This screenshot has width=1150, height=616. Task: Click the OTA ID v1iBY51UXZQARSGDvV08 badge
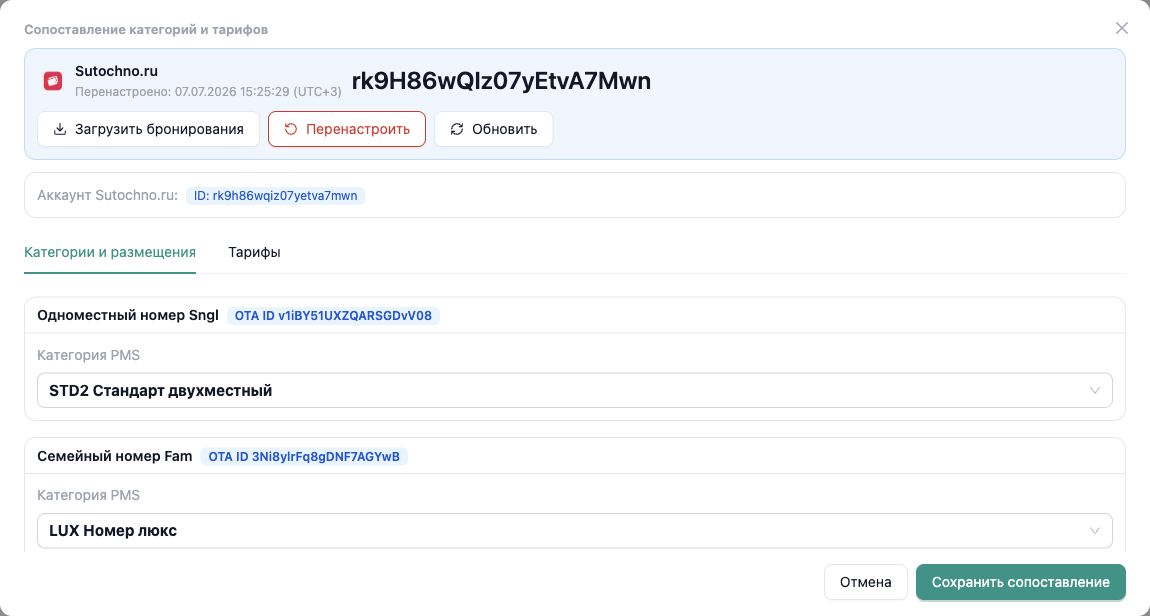coord(333,316)
